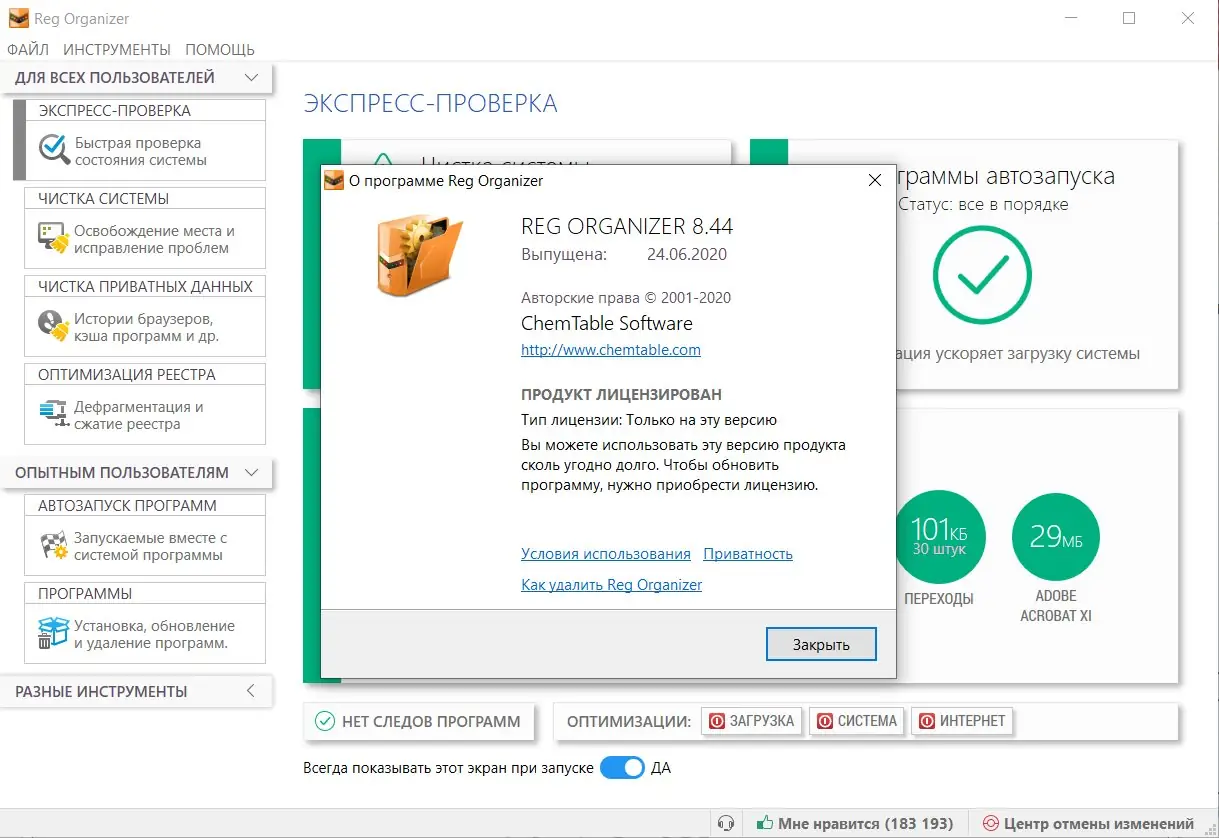Collapse the ДЛЯ ВСЕХ ПОЛЬЗОВАТЕЛЕЙ section
The width and height of the screenshot is (1219, 838).
point(251,77)
